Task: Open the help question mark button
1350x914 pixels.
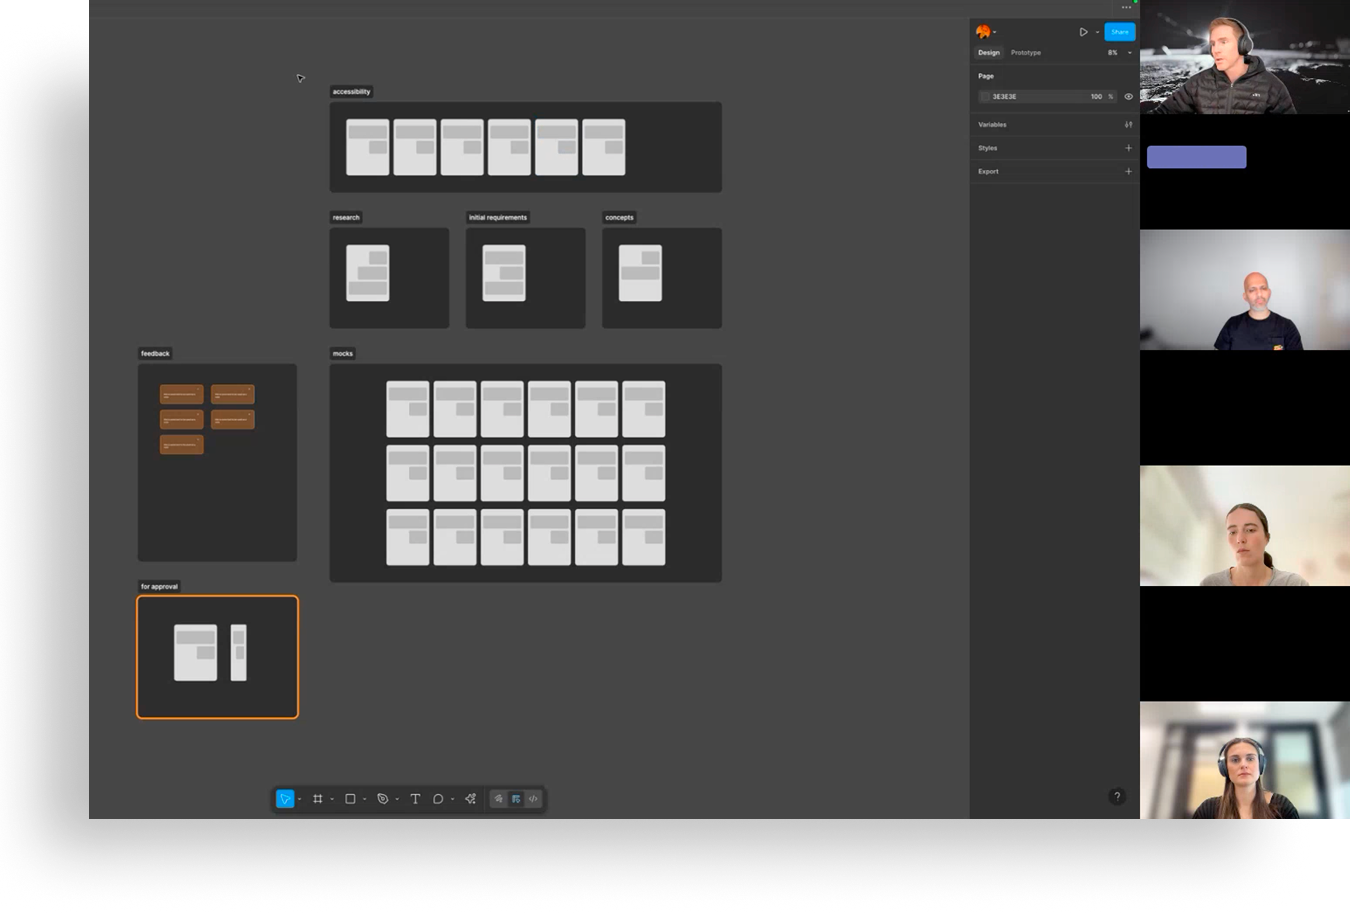Action: point(1117,797)
